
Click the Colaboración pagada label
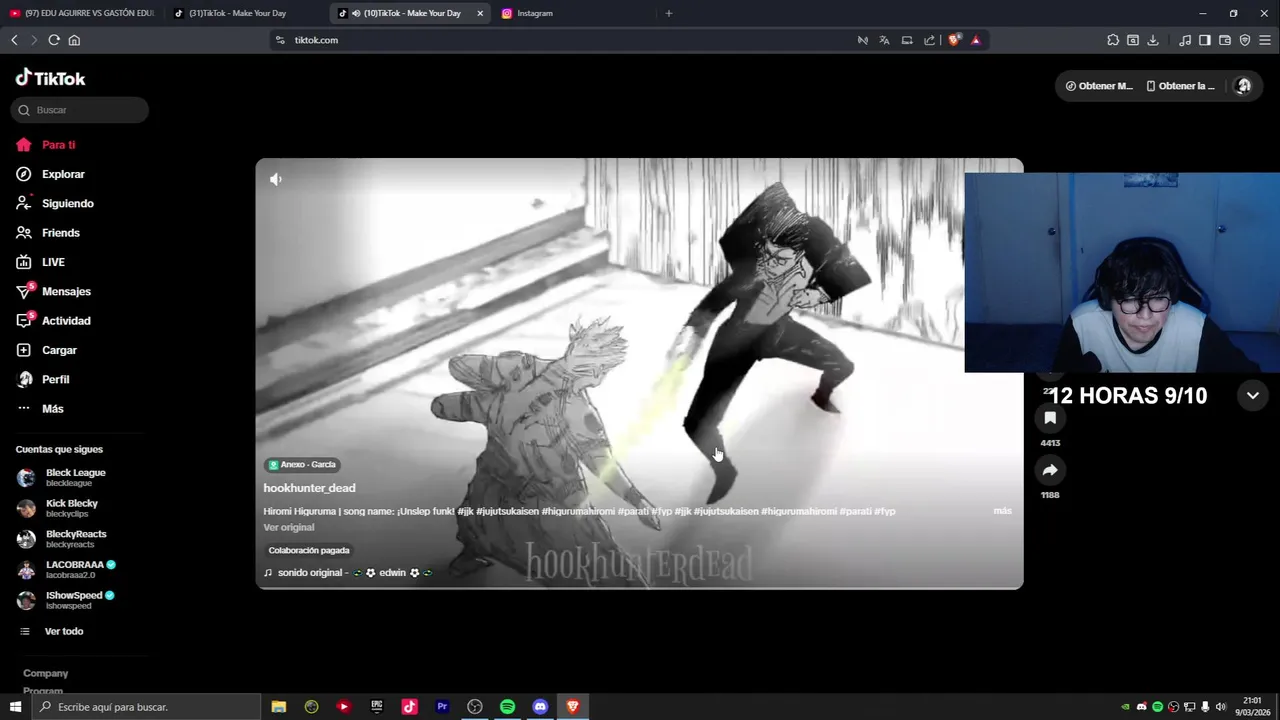[x=309, y=550]
